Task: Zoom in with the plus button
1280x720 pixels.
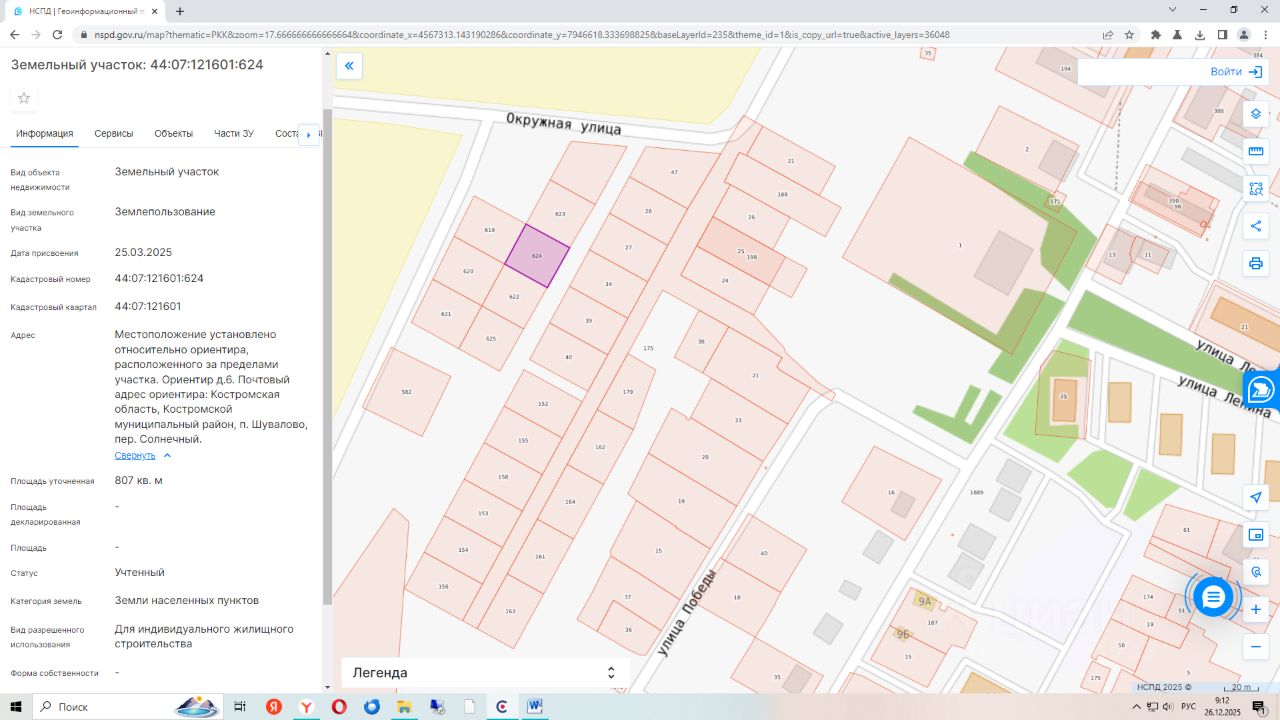Action: coord(1256,609)
